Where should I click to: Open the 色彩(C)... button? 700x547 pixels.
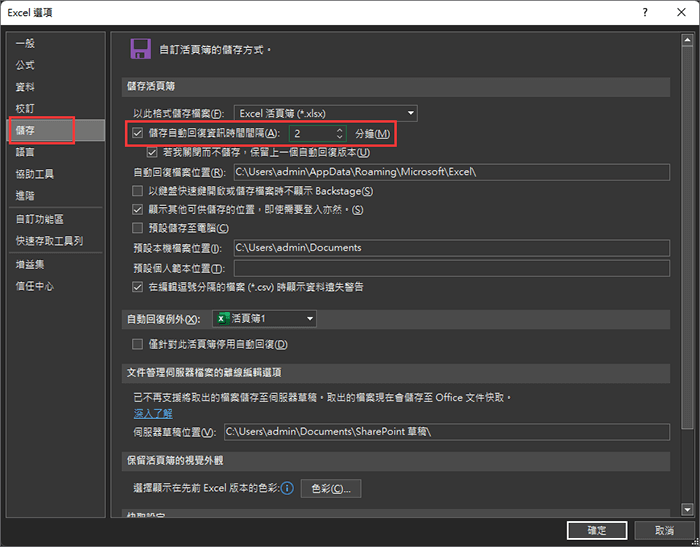[331, 489]
